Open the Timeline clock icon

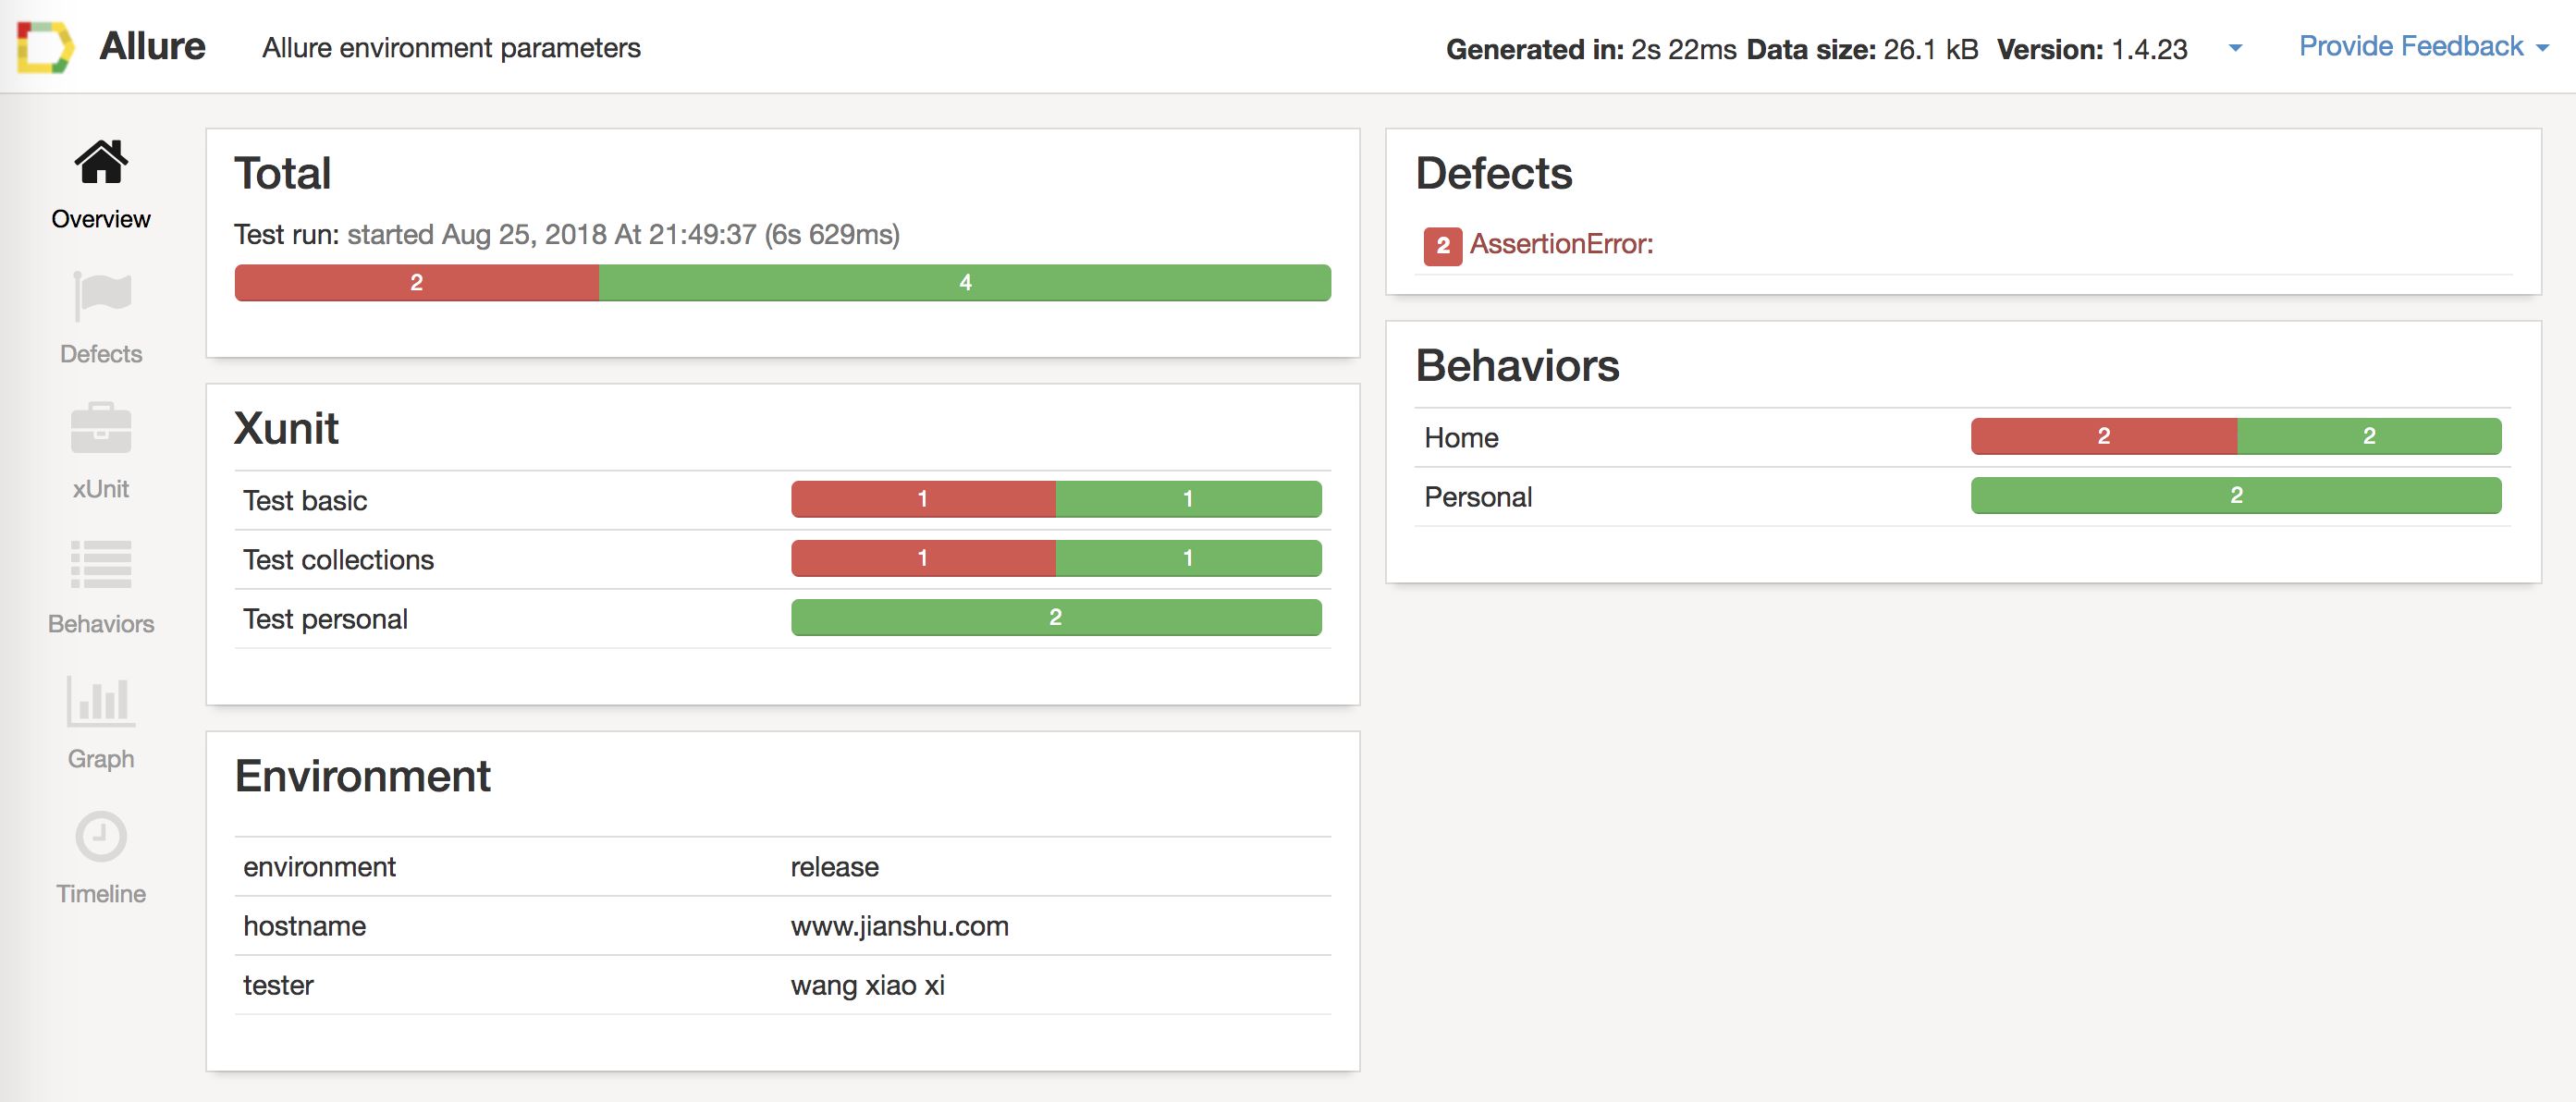coord(101,836)
